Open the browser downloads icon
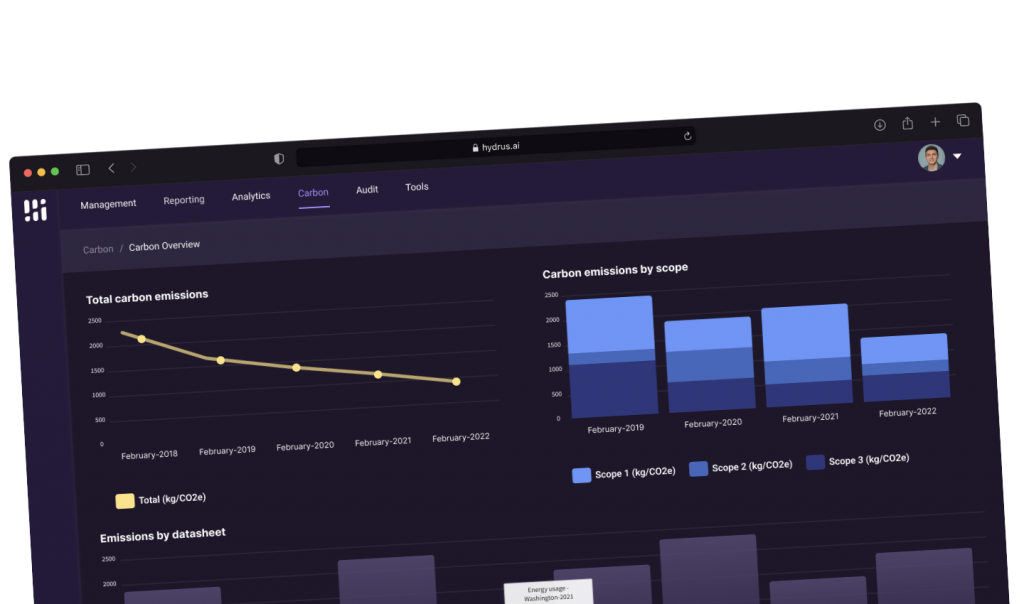Viewport: 1024px width, 604px height. coord(880,125)
